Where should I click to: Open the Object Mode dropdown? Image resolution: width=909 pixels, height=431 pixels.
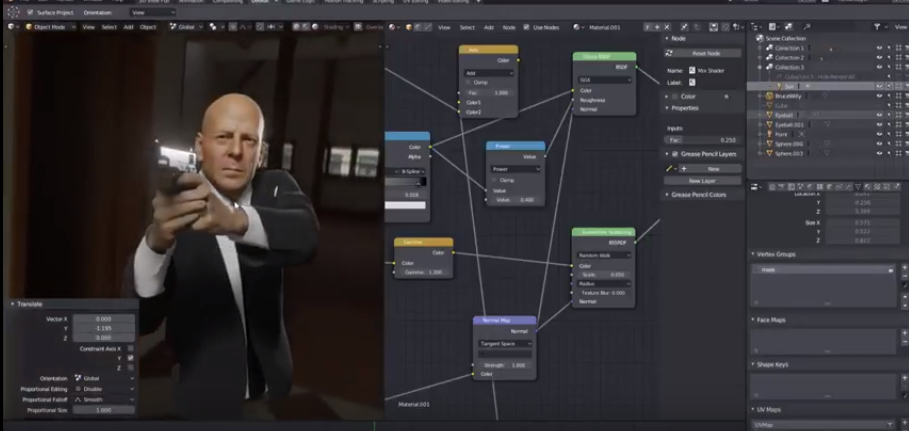click(50, 27)
